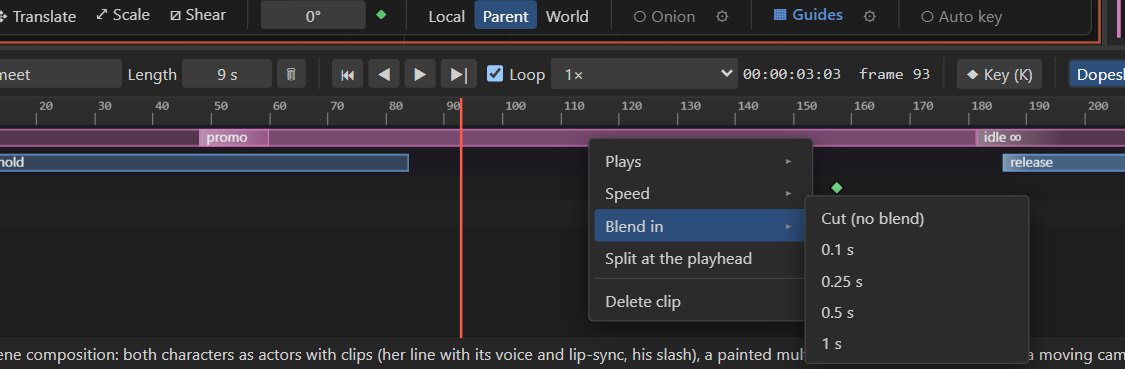Viewport: 1125px width, 369px height.
Task: Open Guides settings gear
Action: click(870, 17)
